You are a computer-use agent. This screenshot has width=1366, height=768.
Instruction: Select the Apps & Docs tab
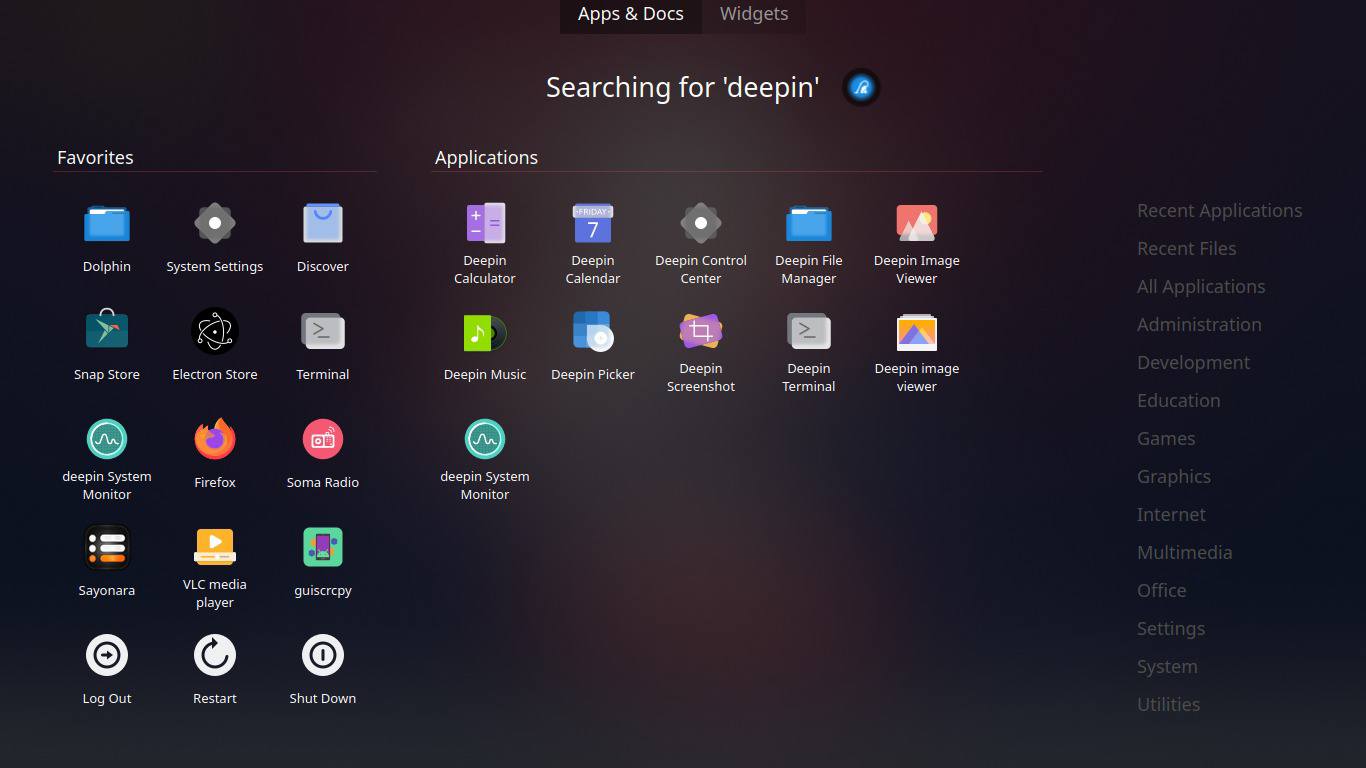click(x=631, y=15)
